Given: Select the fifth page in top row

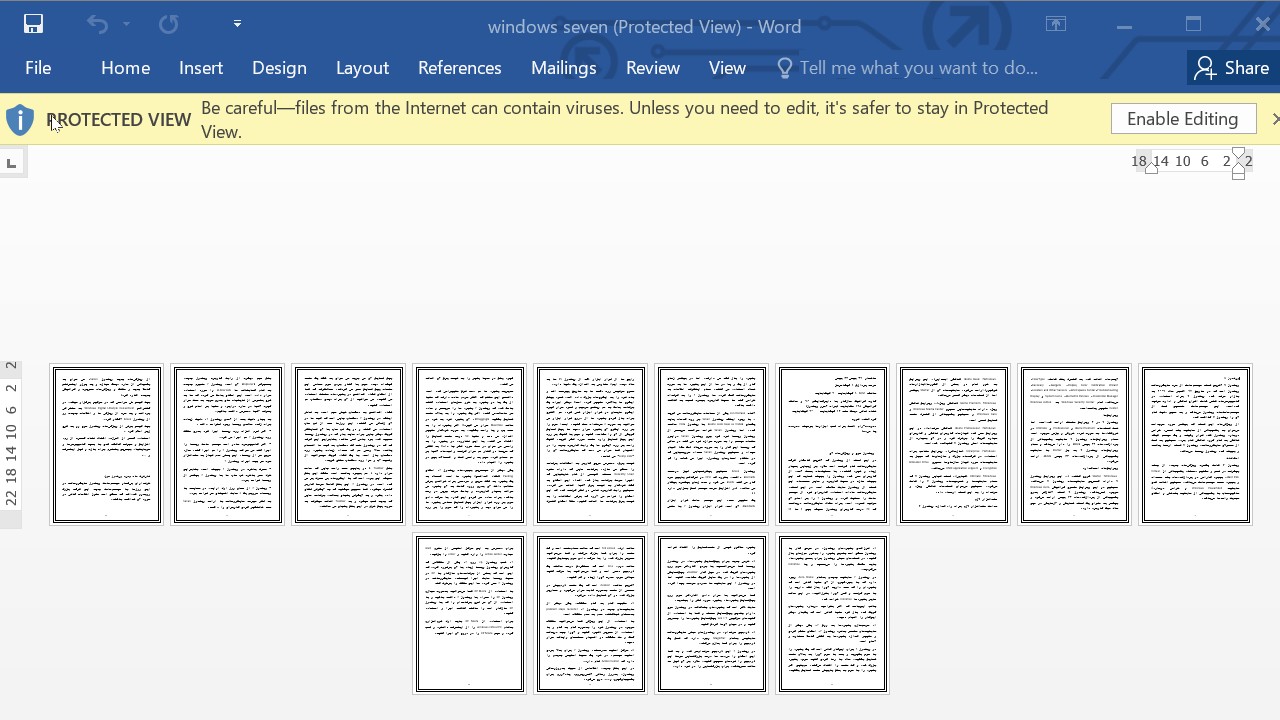Looking at the screenshot, I should (591, 445).
